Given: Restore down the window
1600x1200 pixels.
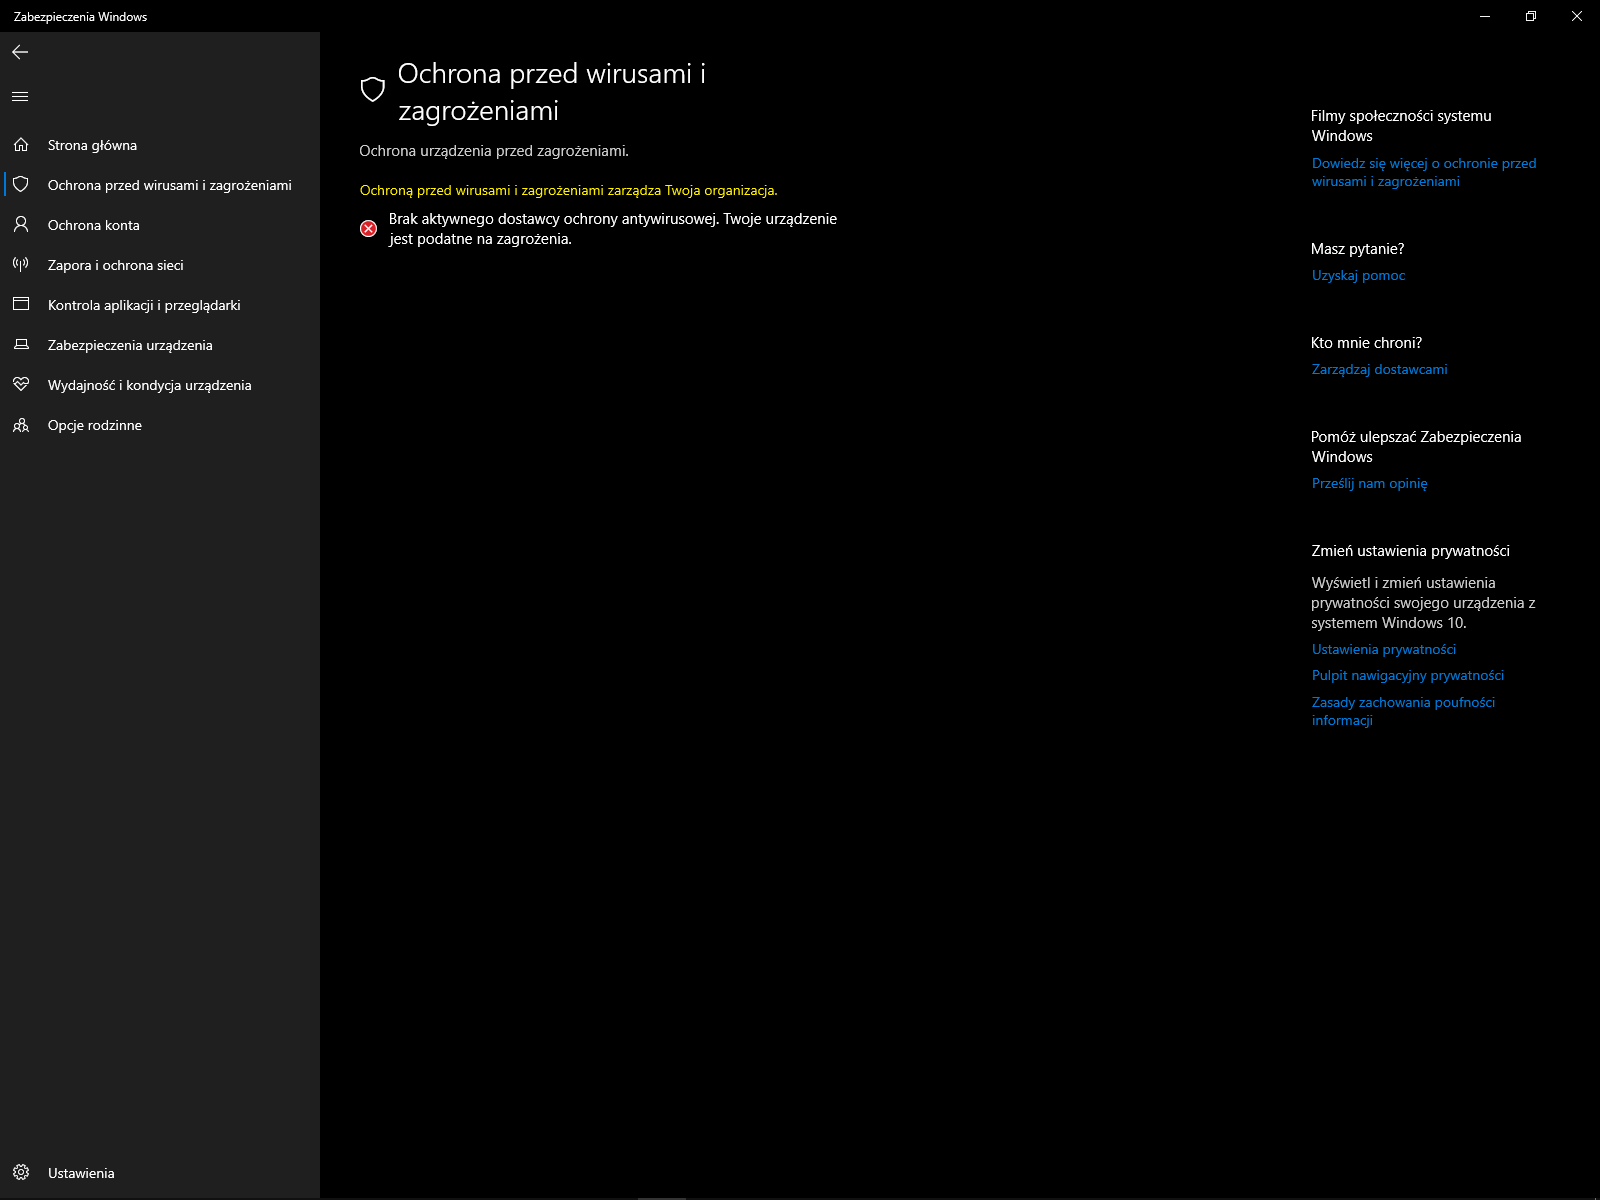Looking at the screenshot, I should click(x=1531, y=16).
